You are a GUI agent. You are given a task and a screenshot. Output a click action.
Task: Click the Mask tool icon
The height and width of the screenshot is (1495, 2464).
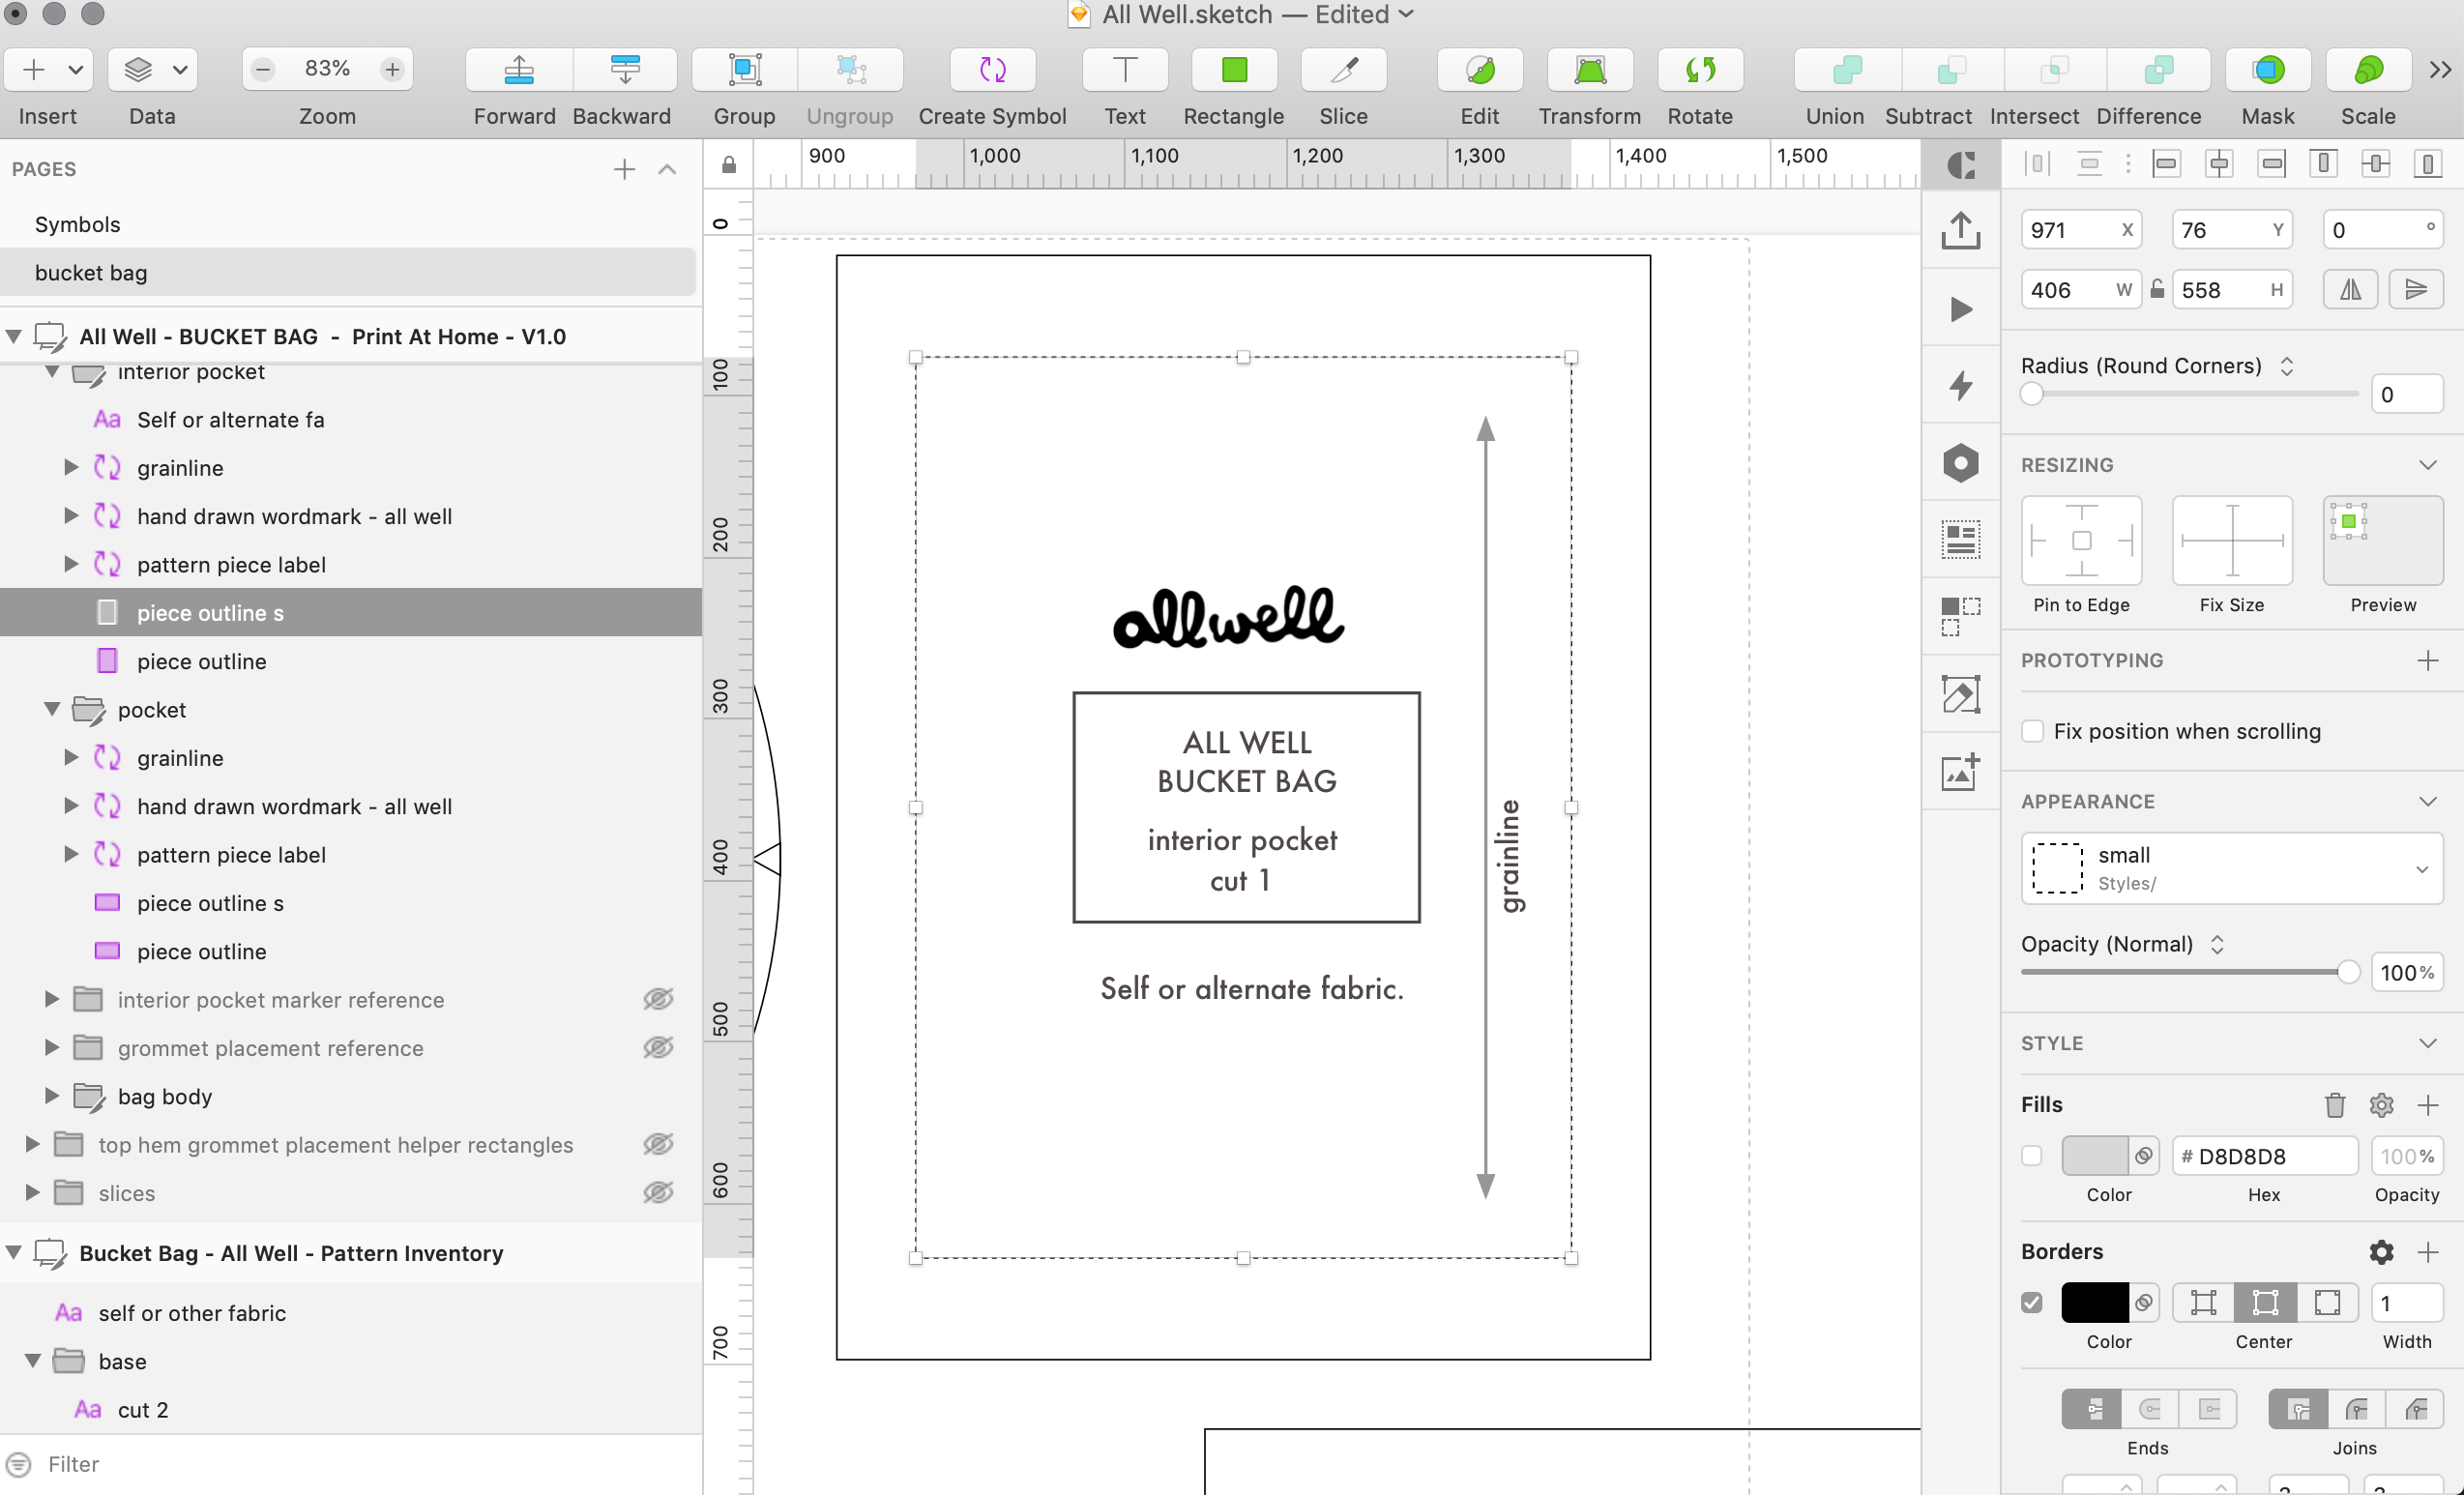click(x=2267, y=70)
